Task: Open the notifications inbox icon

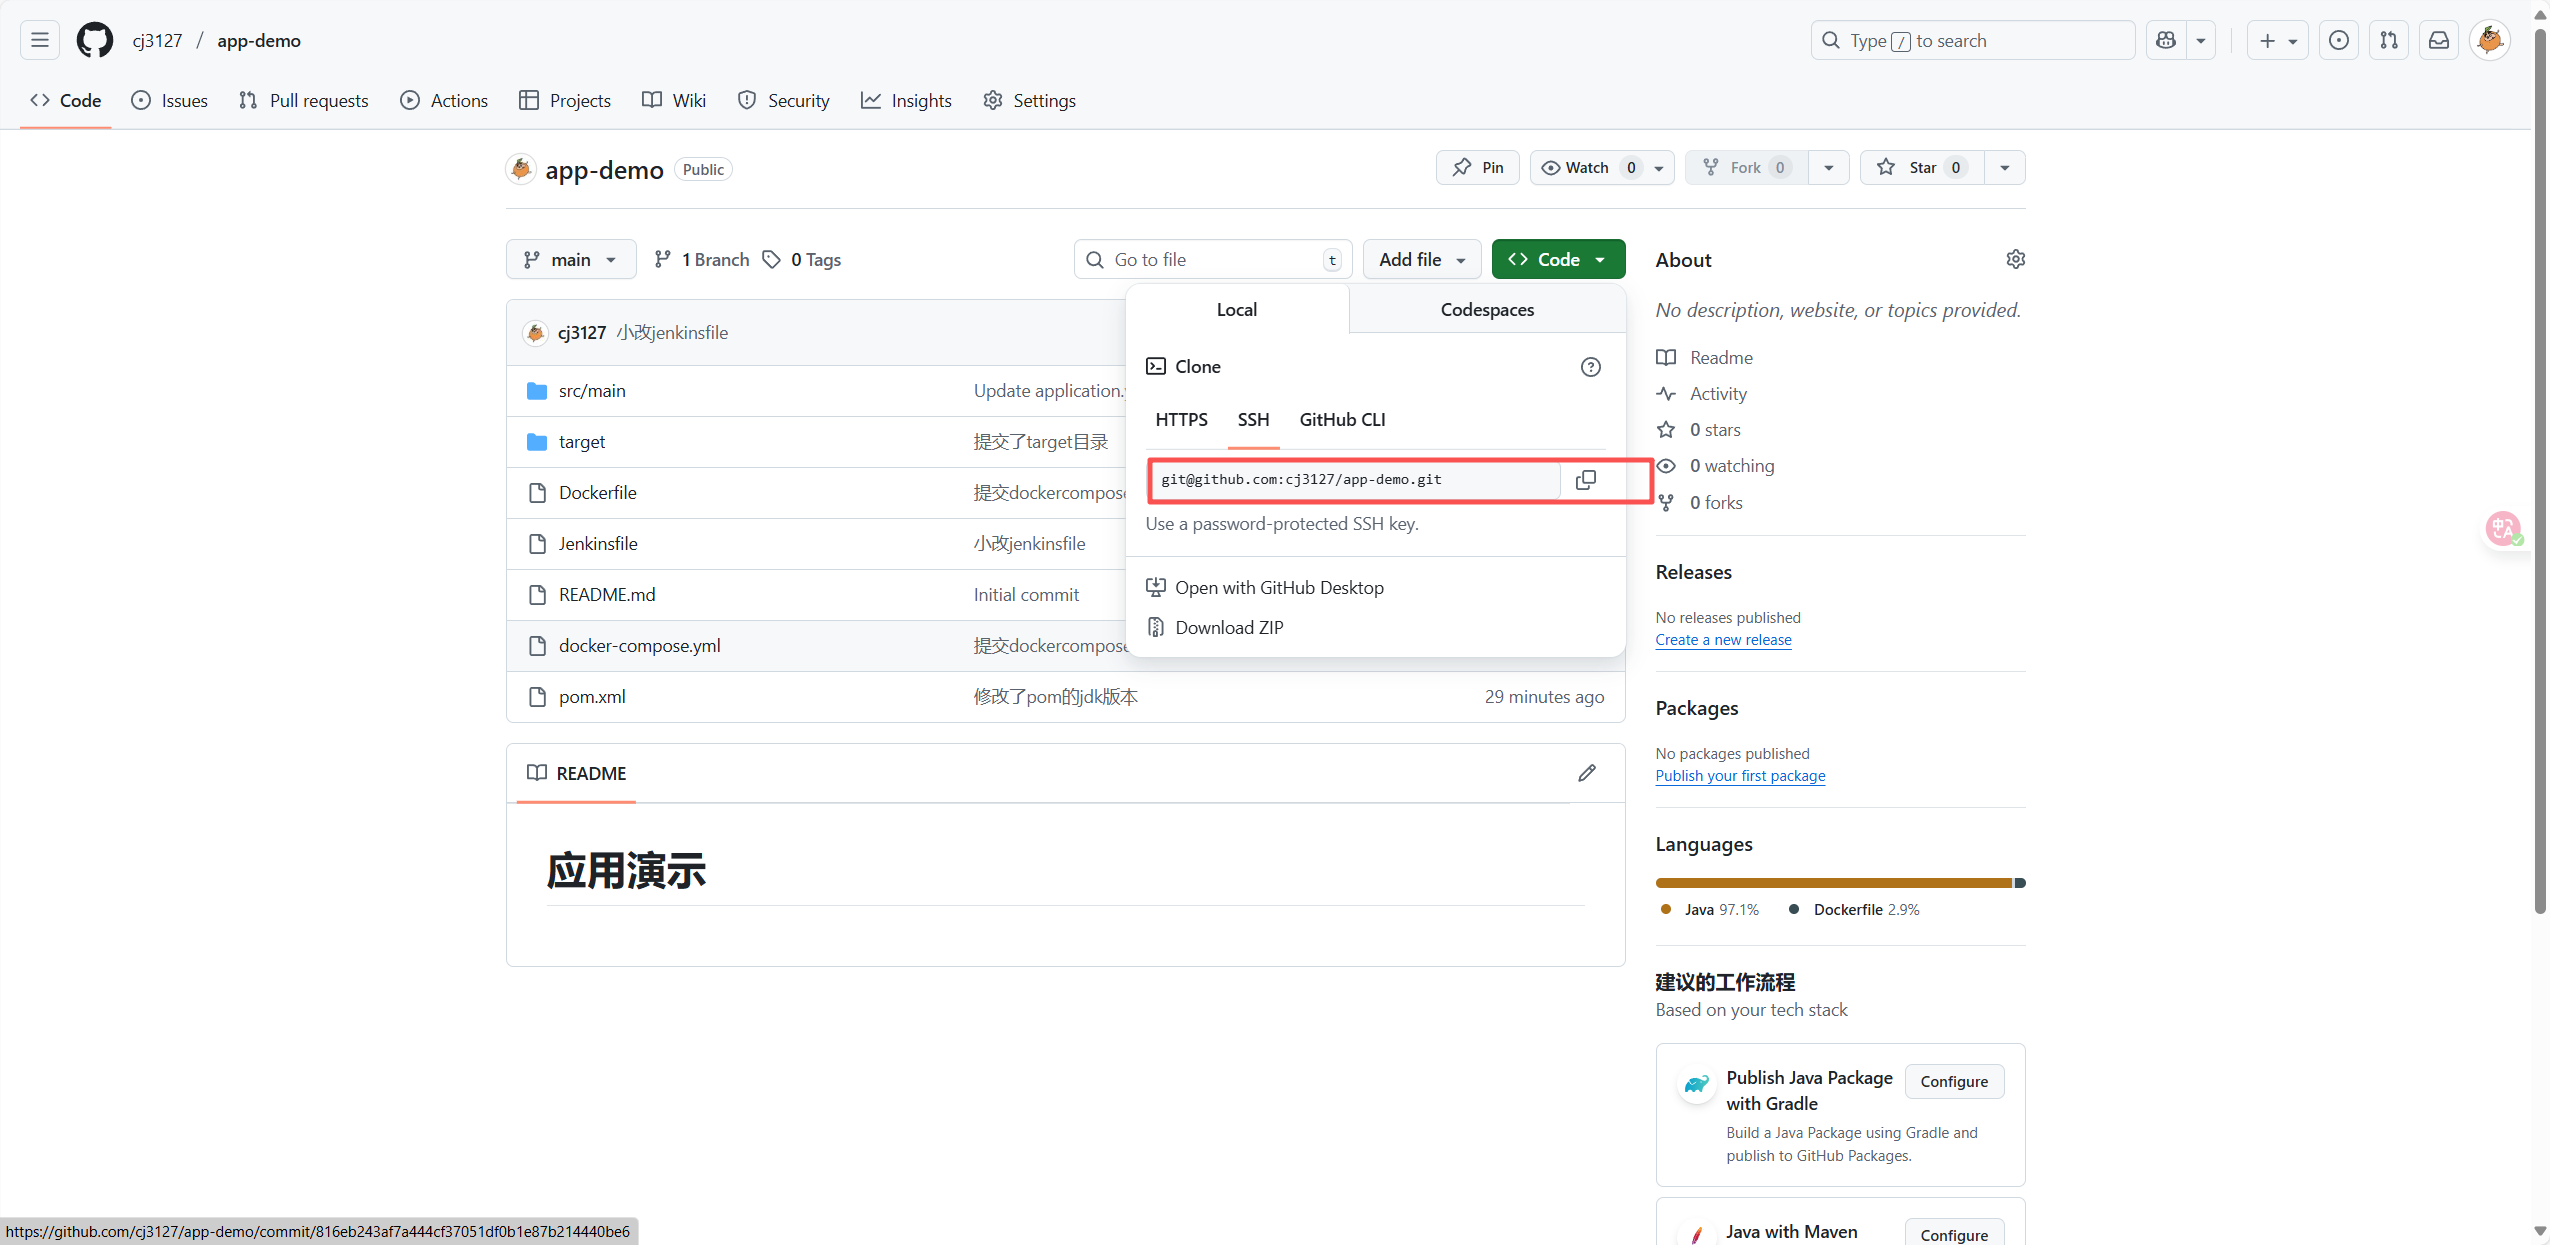Action: coord(2439,40)
